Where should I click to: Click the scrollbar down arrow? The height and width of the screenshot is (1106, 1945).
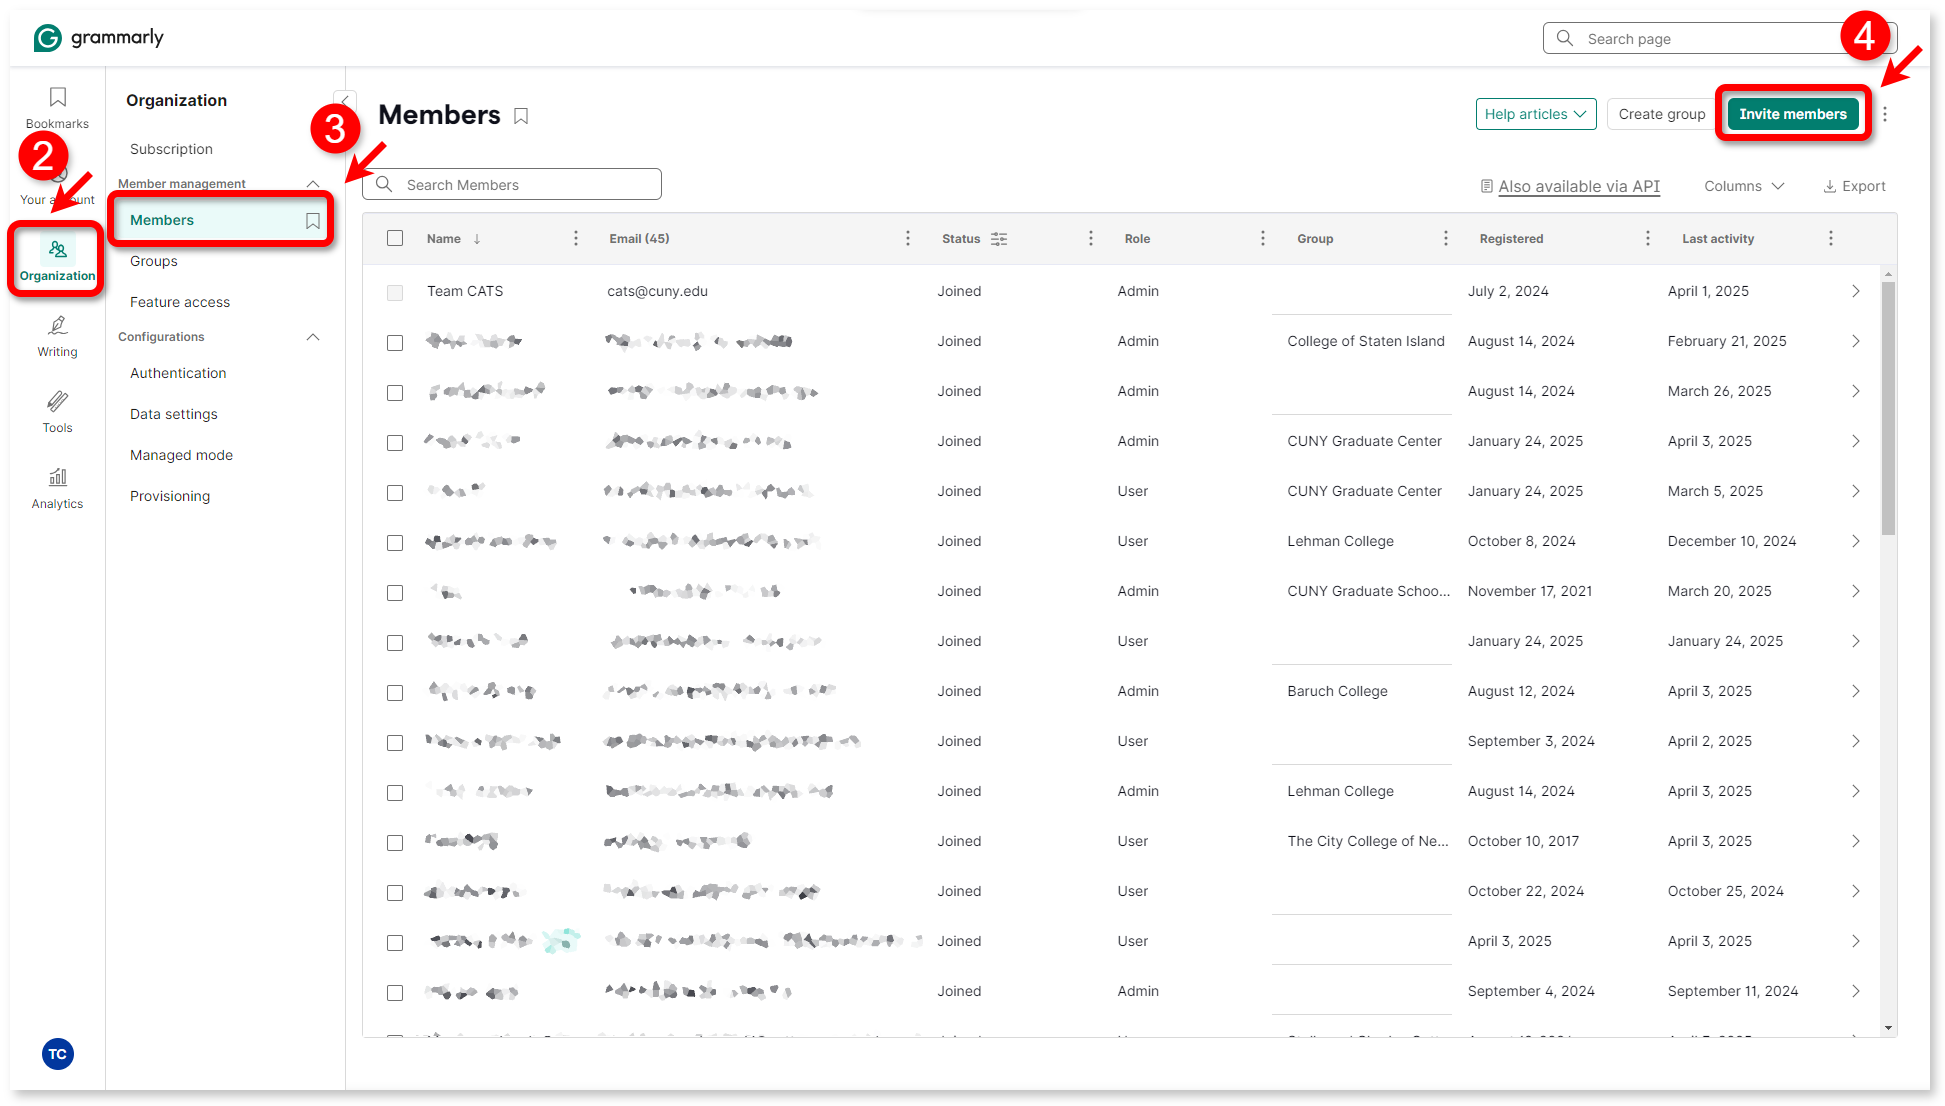pyautogui.click(x=1888, y=1028)
